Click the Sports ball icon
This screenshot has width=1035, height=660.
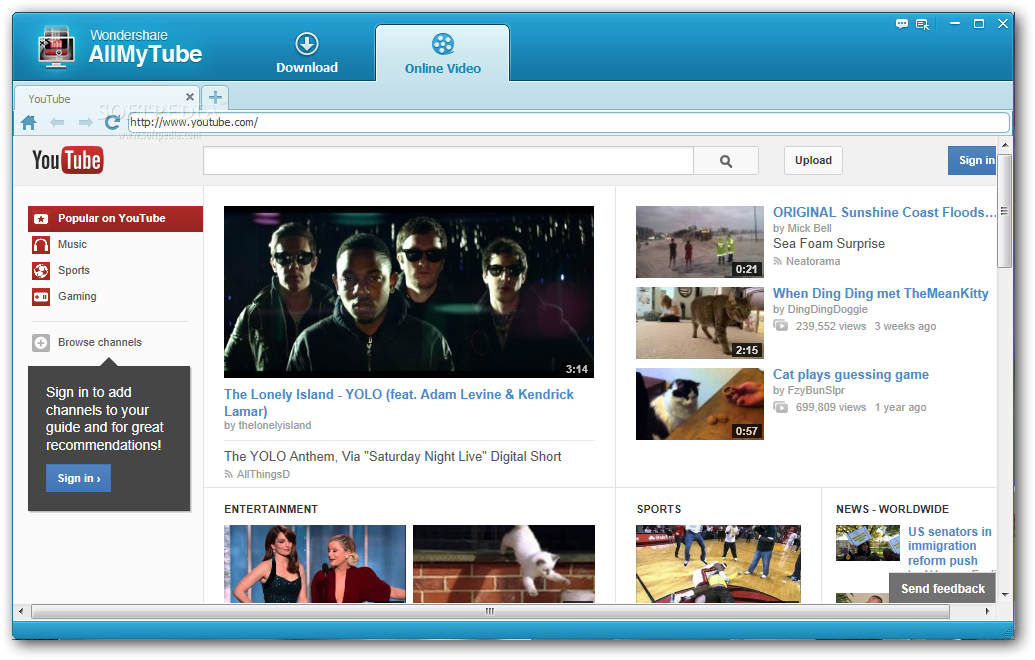[x=41, y=271]
